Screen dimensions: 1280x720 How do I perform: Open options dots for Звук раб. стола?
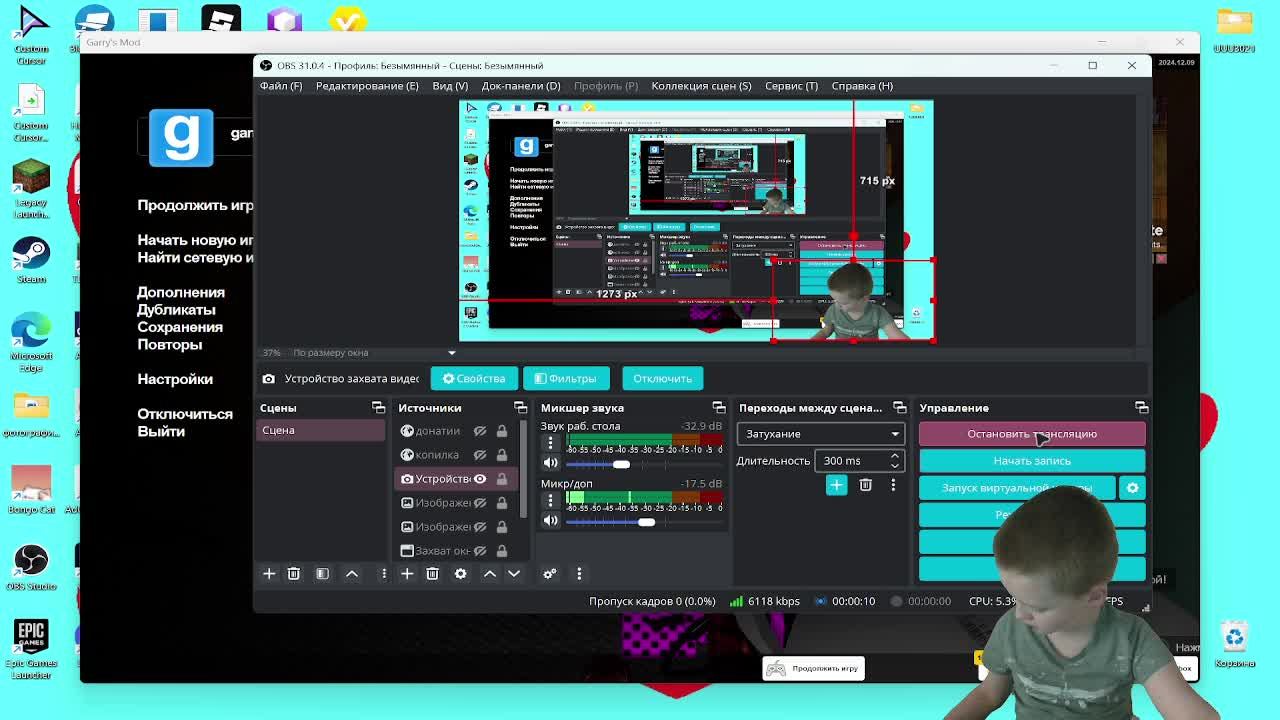click(x=550, y=443)
